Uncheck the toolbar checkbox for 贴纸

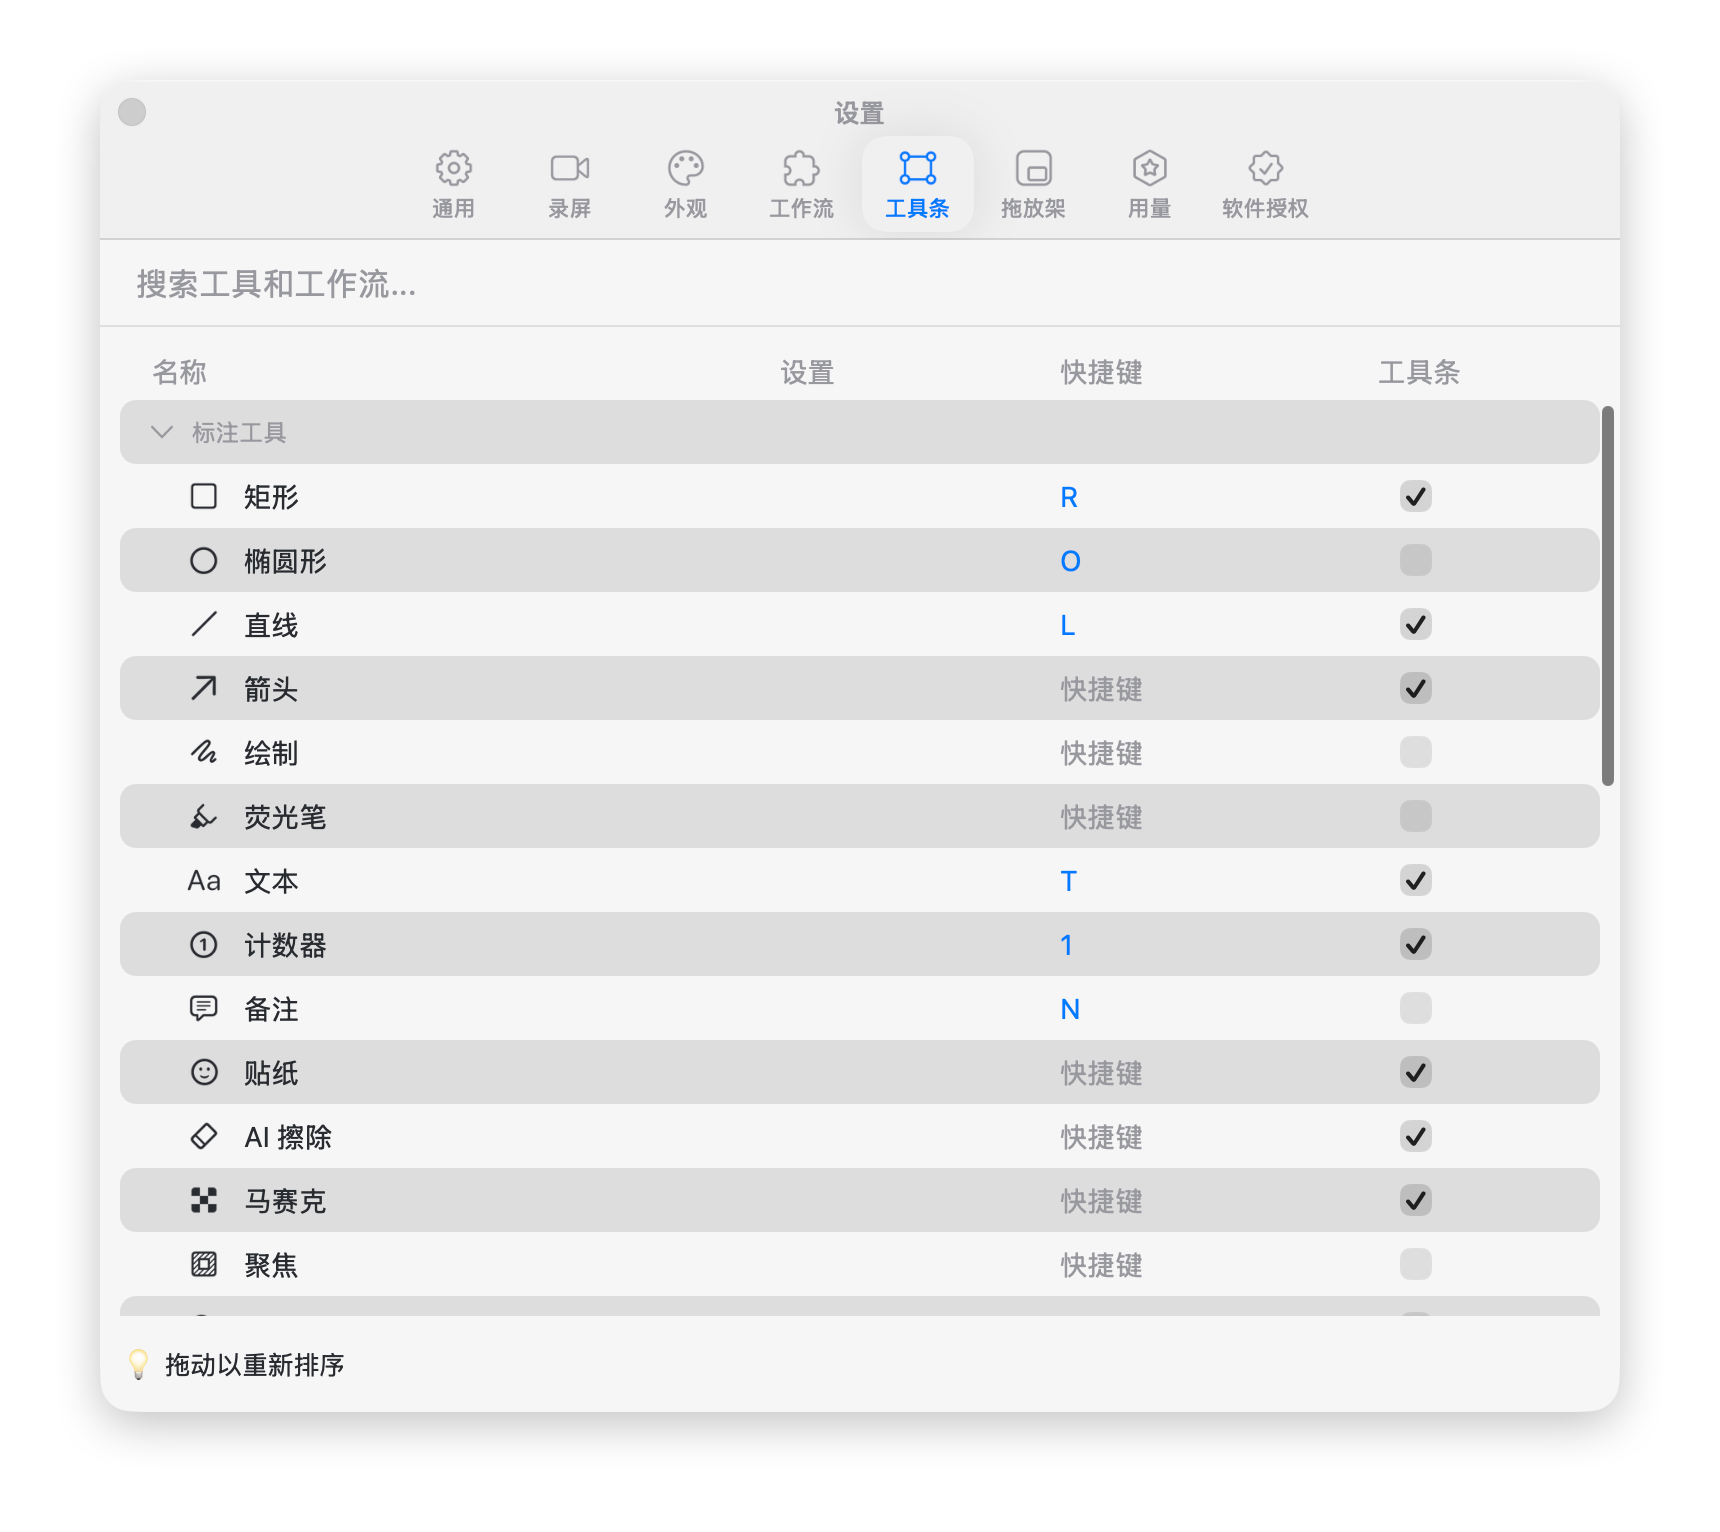tap(1416, 1072)
